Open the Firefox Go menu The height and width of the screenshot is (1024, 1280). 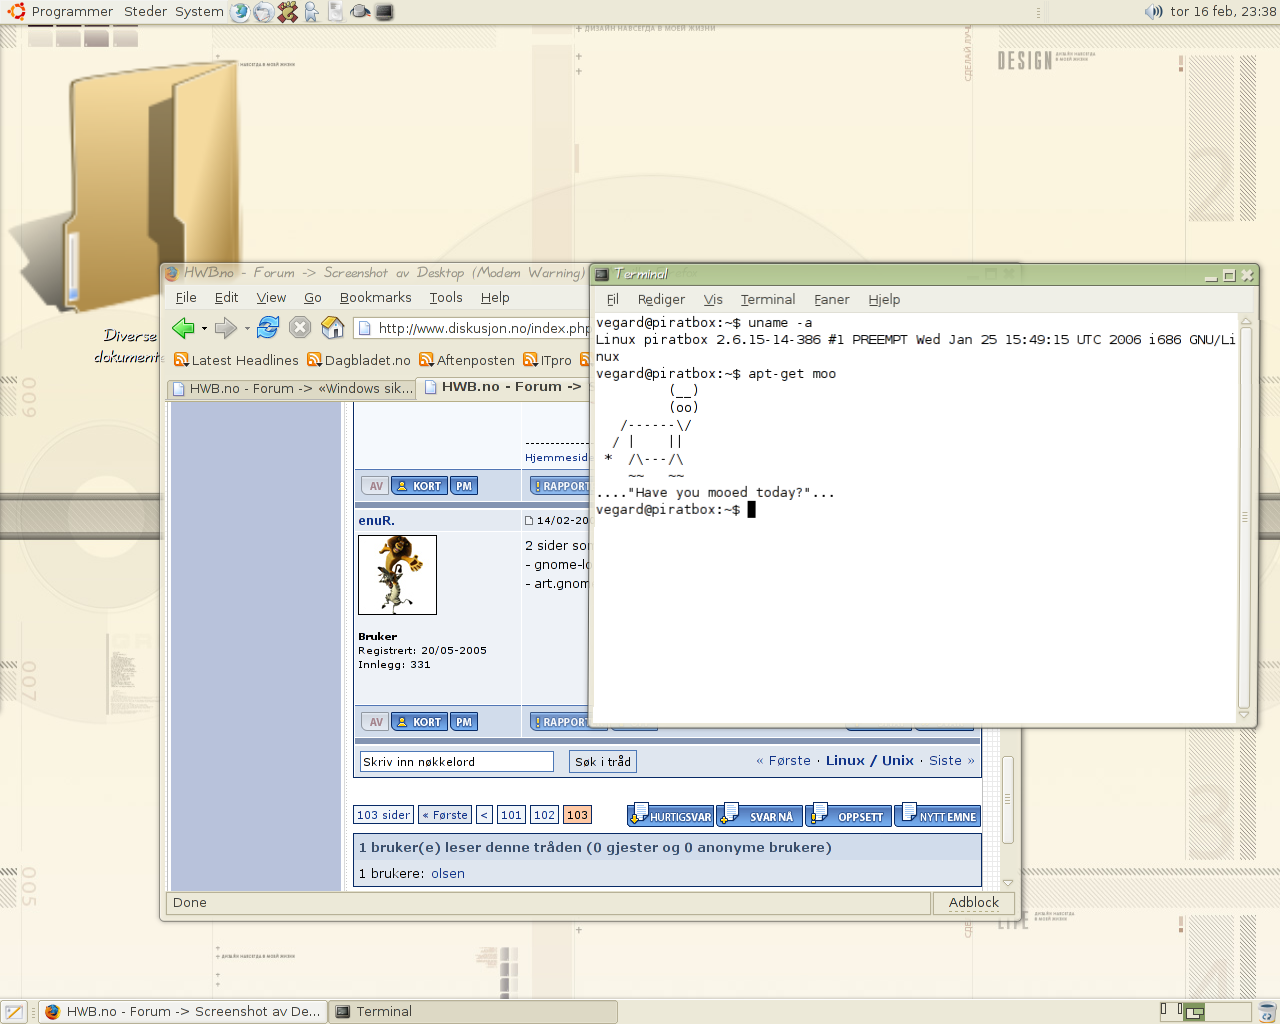coord(313,297)
